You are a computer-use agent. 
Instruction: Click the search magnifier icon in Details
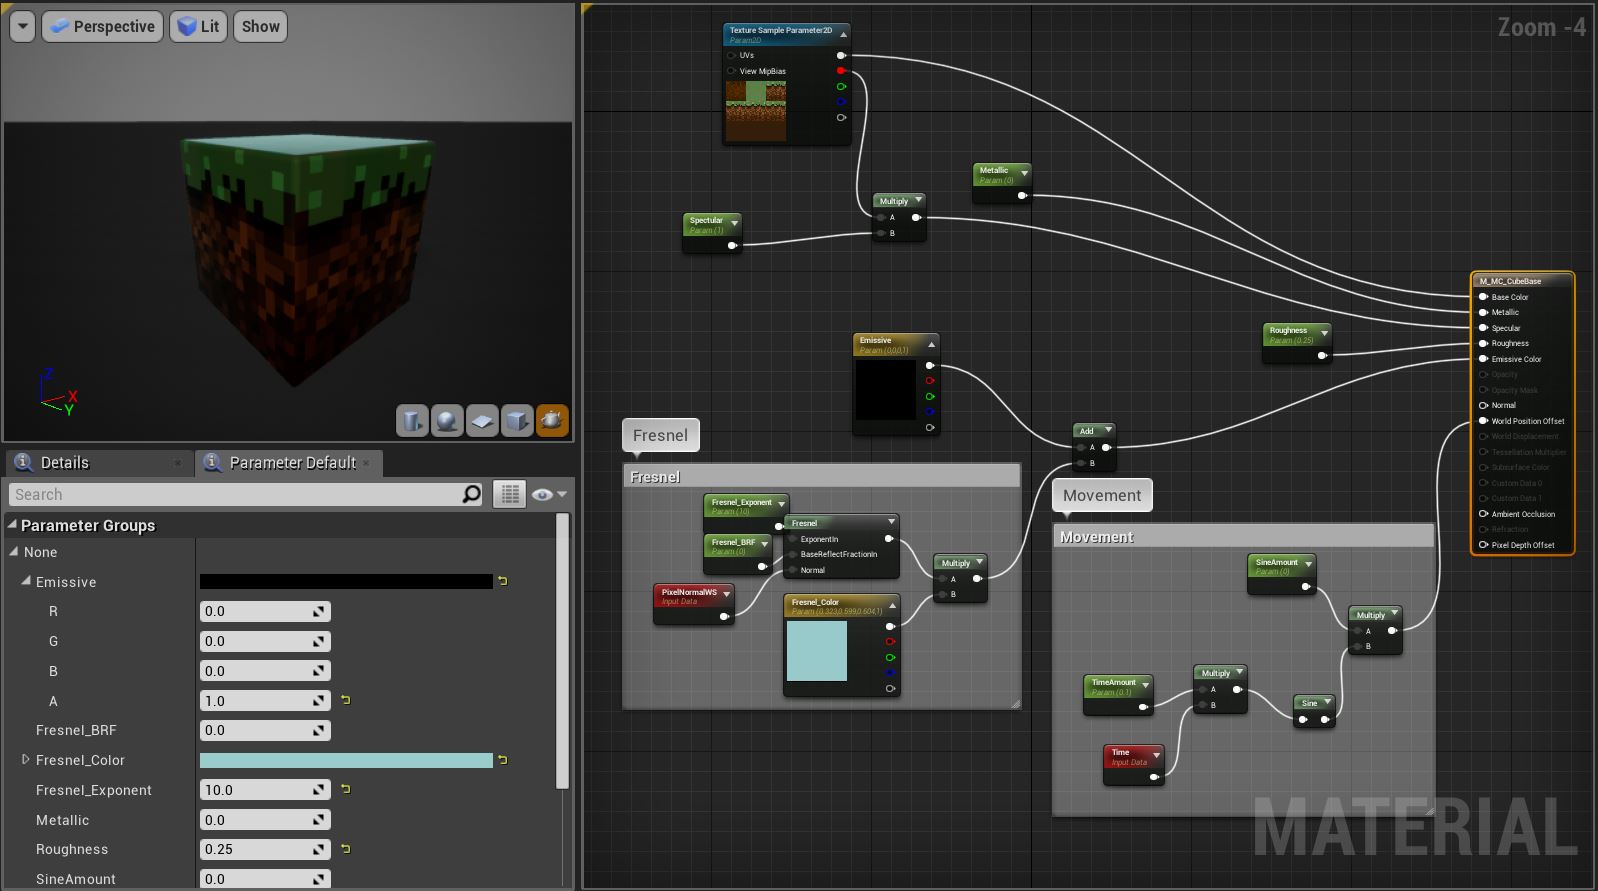[x=472, y=494]
